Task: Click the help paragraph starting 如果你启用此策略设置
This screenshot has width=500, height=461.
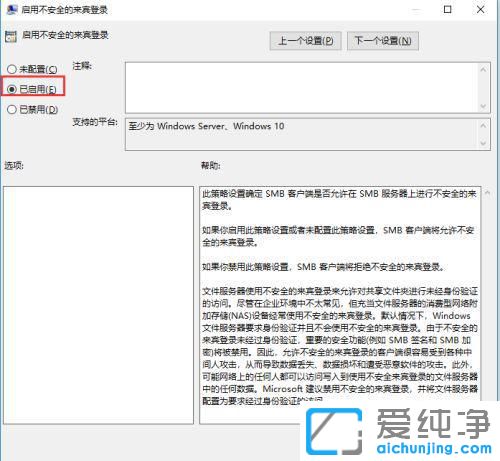Action: (338, 236)
